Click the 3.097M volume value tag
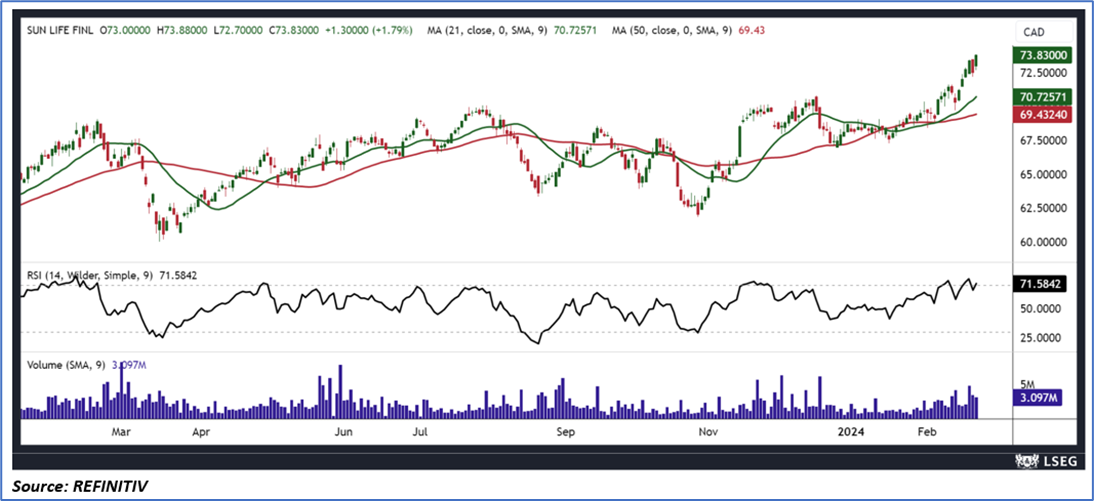The image size is (1094, 501). coord(1037,398)
